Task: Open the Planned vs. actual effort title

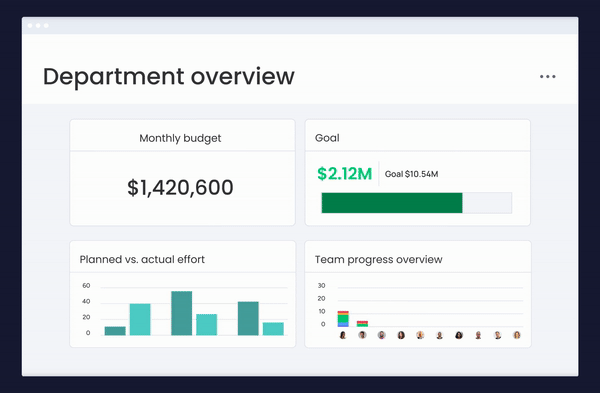Action: coord(142,259)
